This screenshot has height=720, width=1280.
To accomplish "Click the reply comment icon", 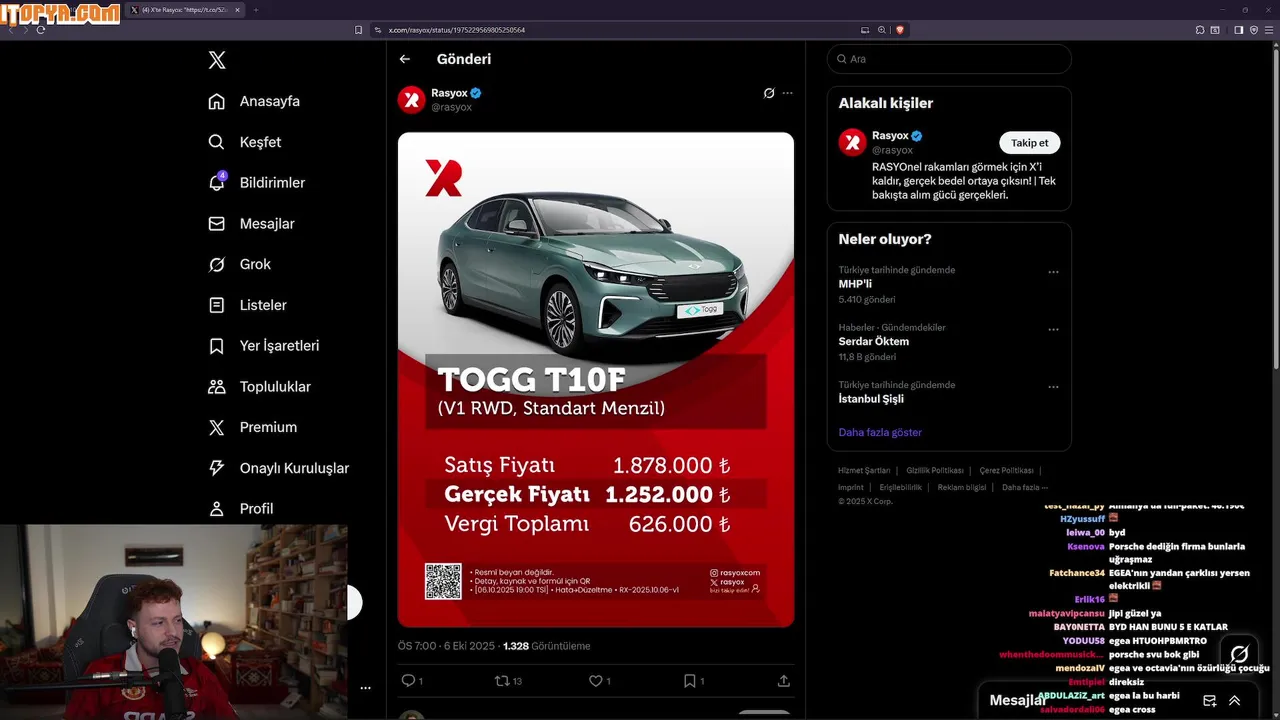I will 408,680.
